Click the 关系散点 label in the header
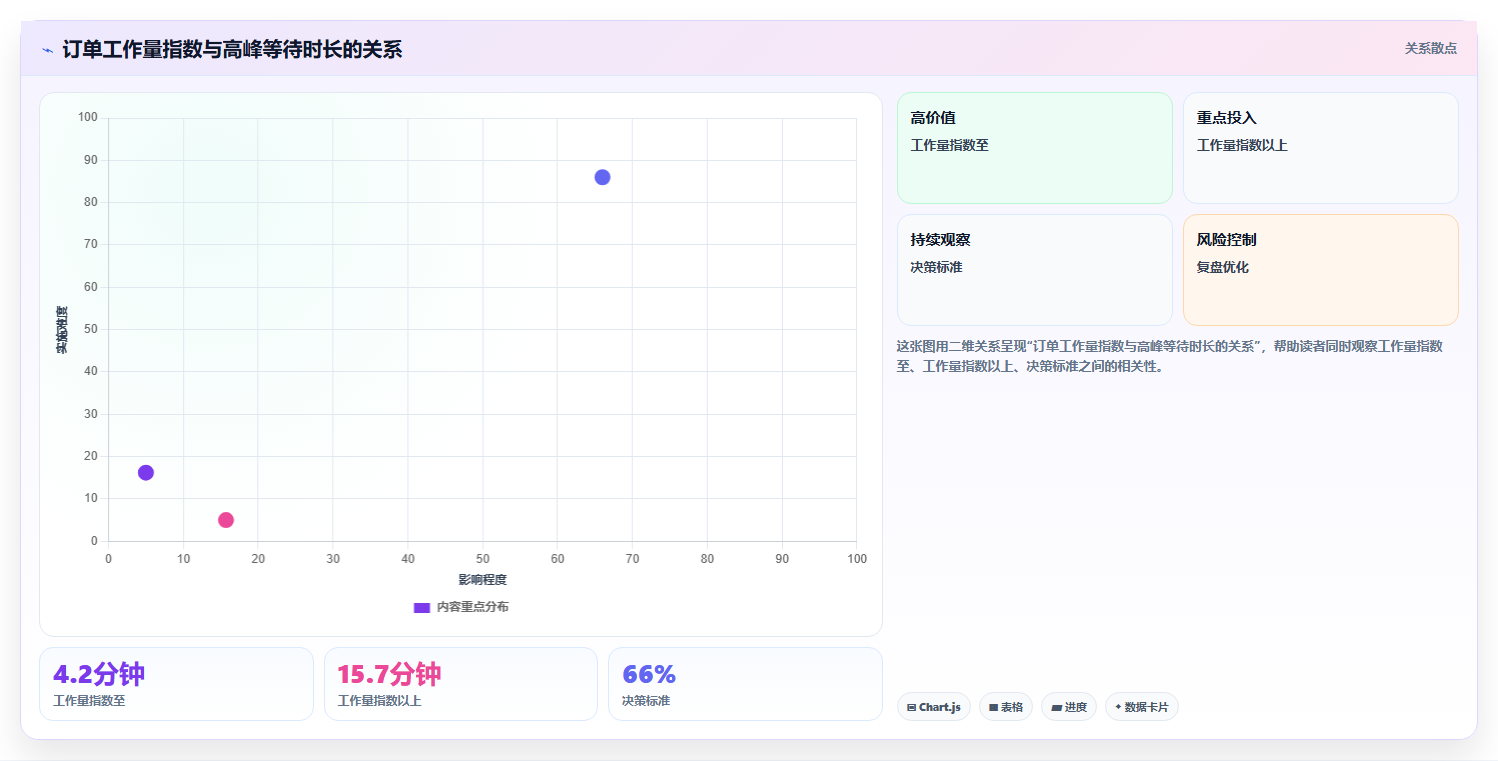This screenshot has height=761, width=1498. [1430, 48]
